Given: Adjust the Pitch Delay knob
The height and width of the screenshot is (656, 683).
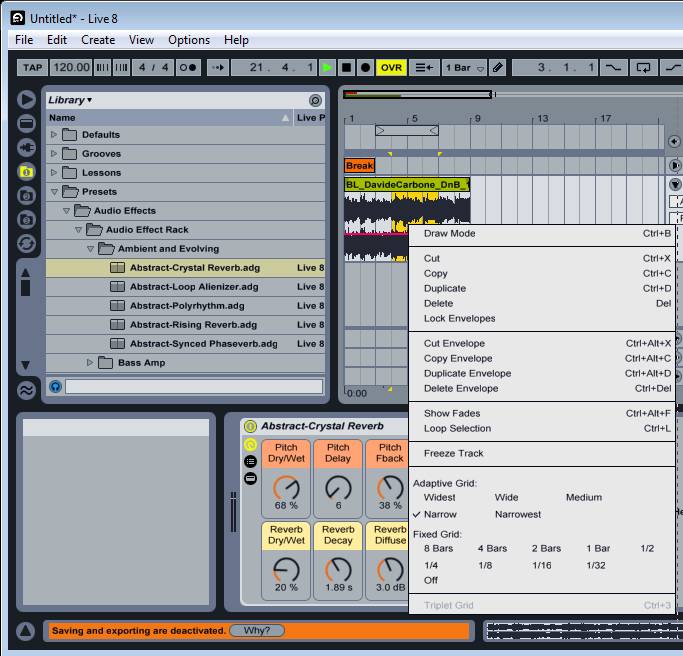Looking at the screenshot, I should pos(338,488).
